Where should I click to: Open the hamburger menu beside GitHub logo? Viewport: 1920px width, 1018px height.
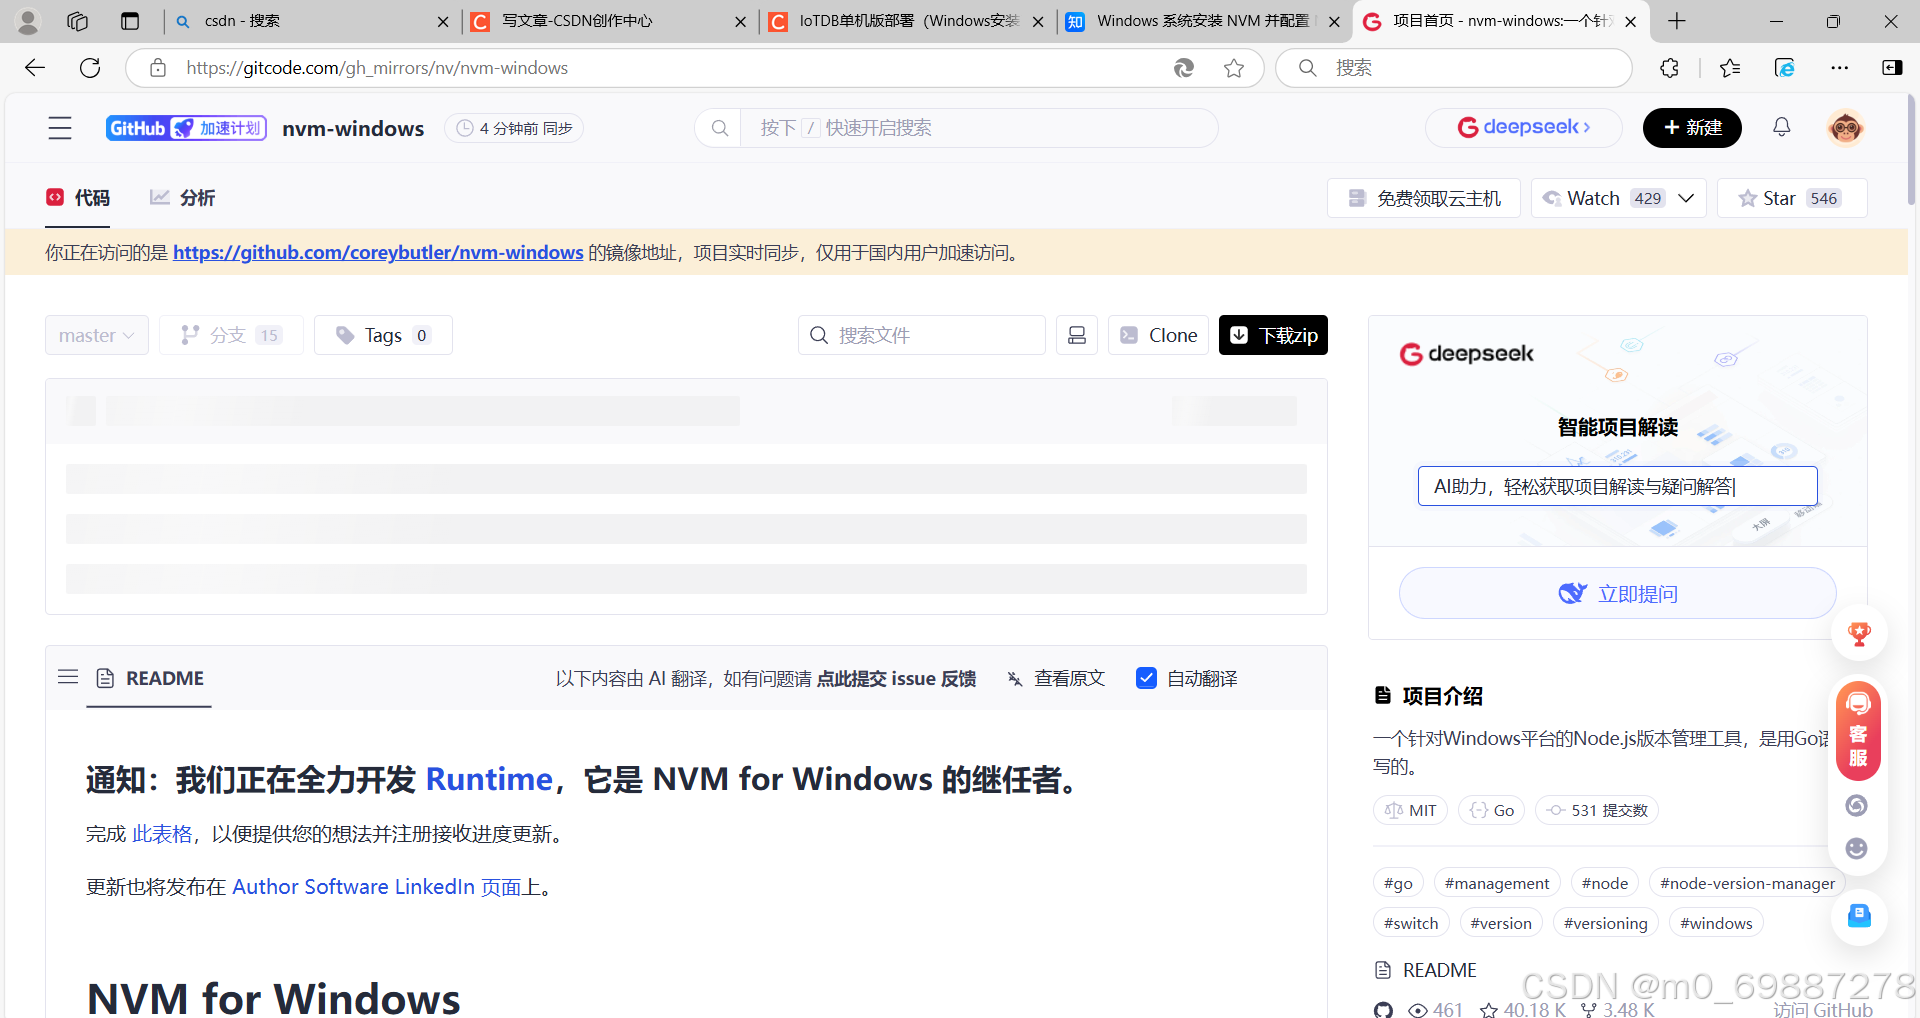point(60,128)
